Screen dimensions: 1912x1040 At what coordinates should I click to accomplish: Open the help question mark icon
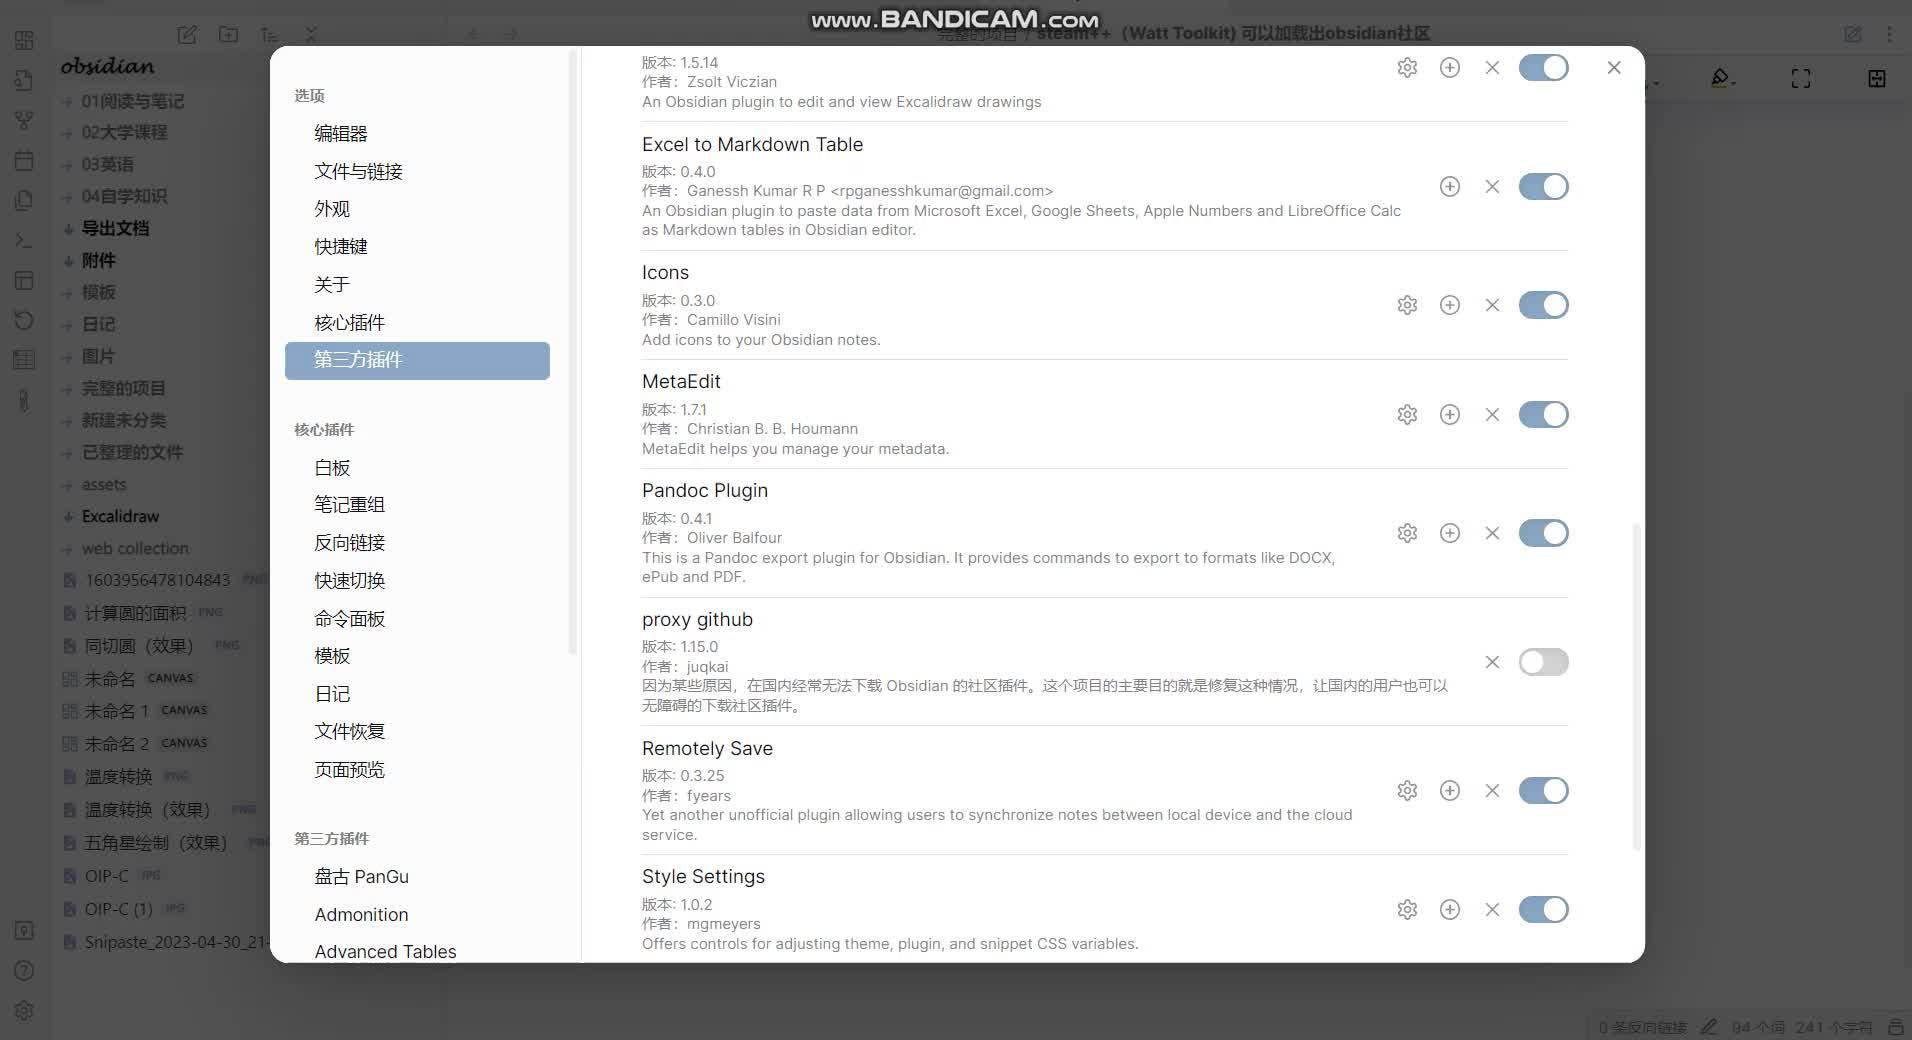point(24,970)
